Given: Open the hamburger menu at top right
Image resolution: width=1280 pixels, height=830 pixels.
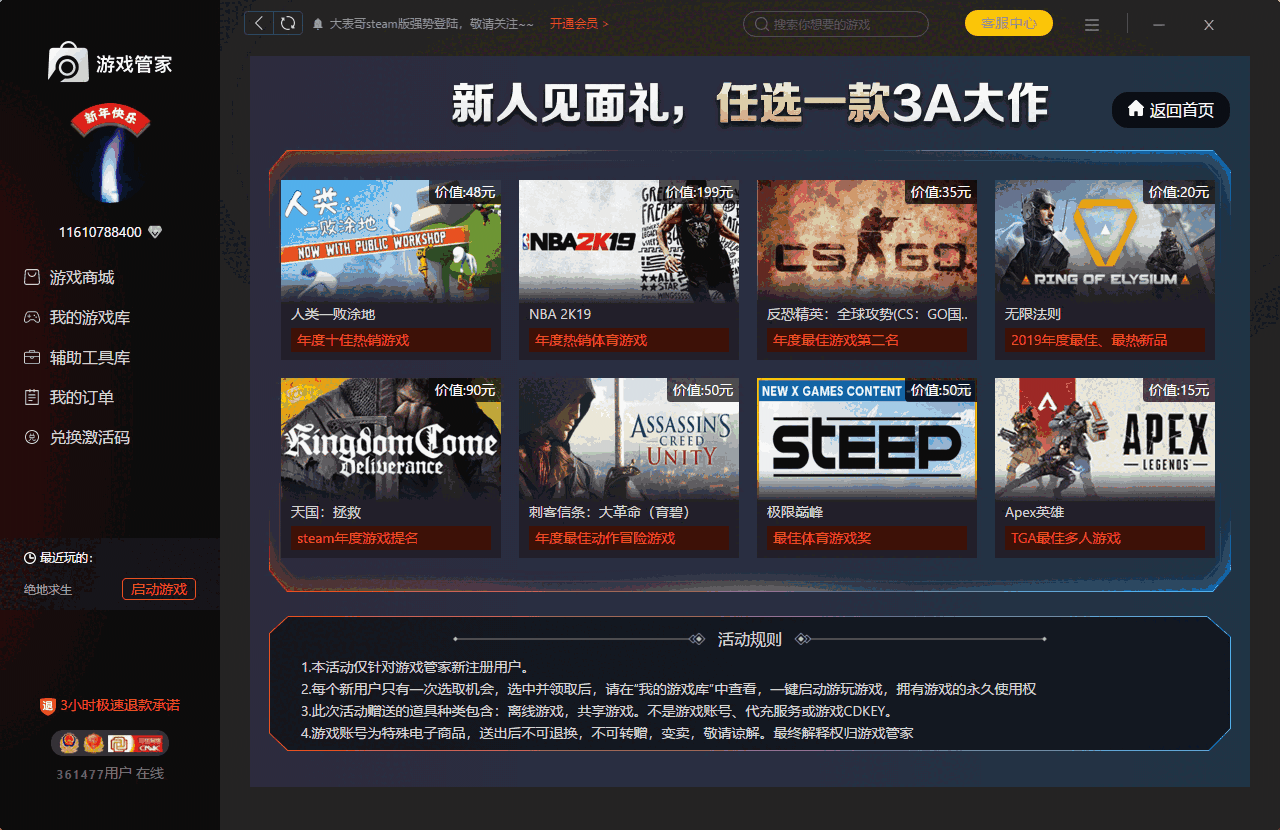Looking at the screenshot, I should [1092, 24].
